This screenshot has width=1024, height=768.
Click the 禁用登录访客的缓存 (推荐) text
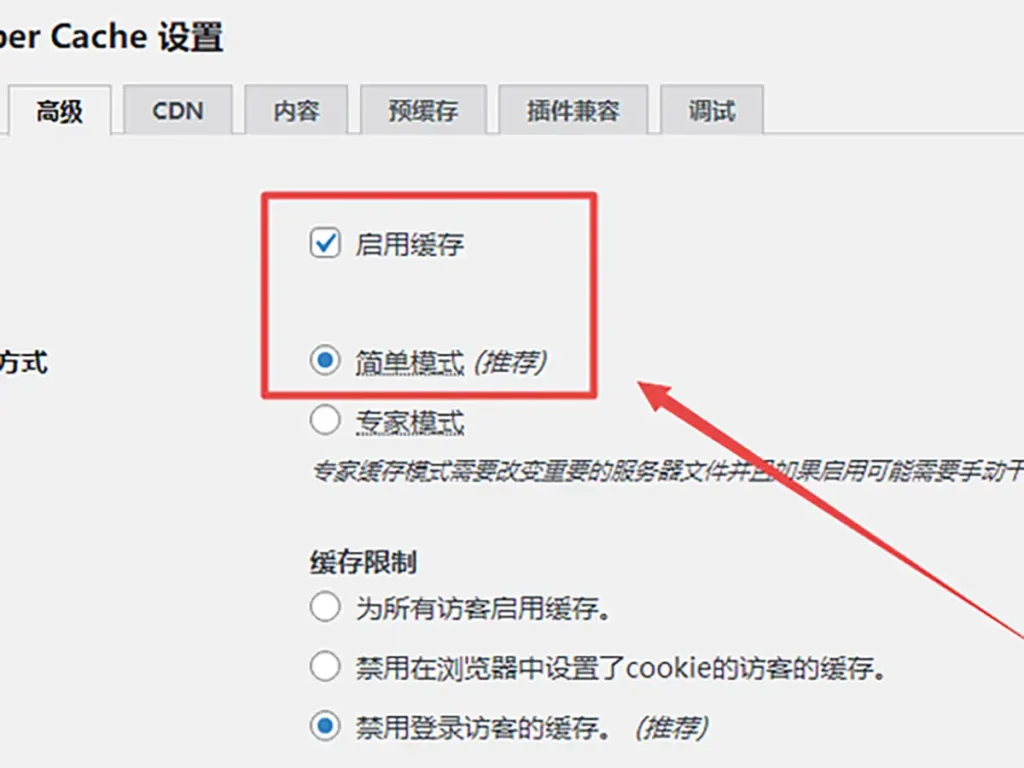point(532,728)
